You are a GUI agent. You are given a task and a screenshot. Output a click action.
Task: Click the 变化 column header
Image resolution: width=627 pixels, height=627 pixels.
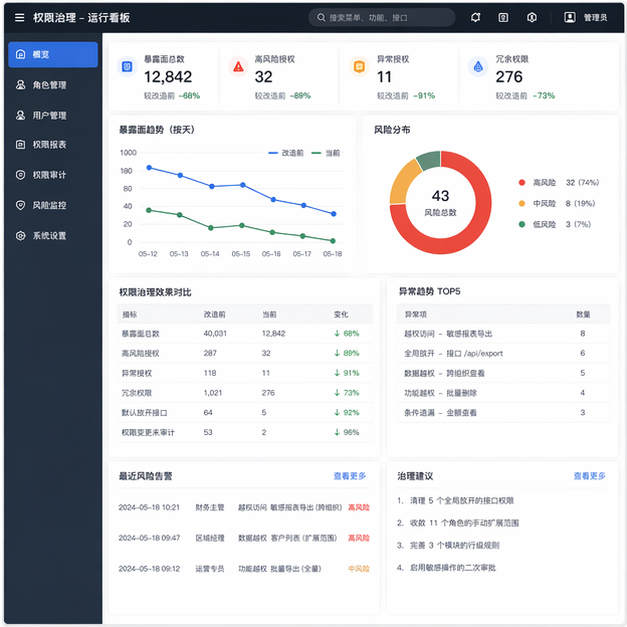point(341,314)
